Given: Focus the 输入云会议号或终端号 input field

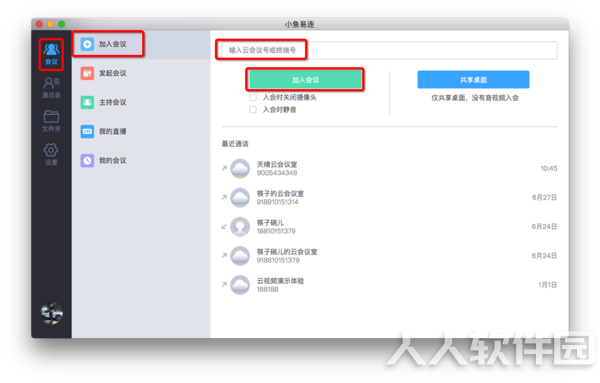Looking at the screenshot, I should pos(389,50).
